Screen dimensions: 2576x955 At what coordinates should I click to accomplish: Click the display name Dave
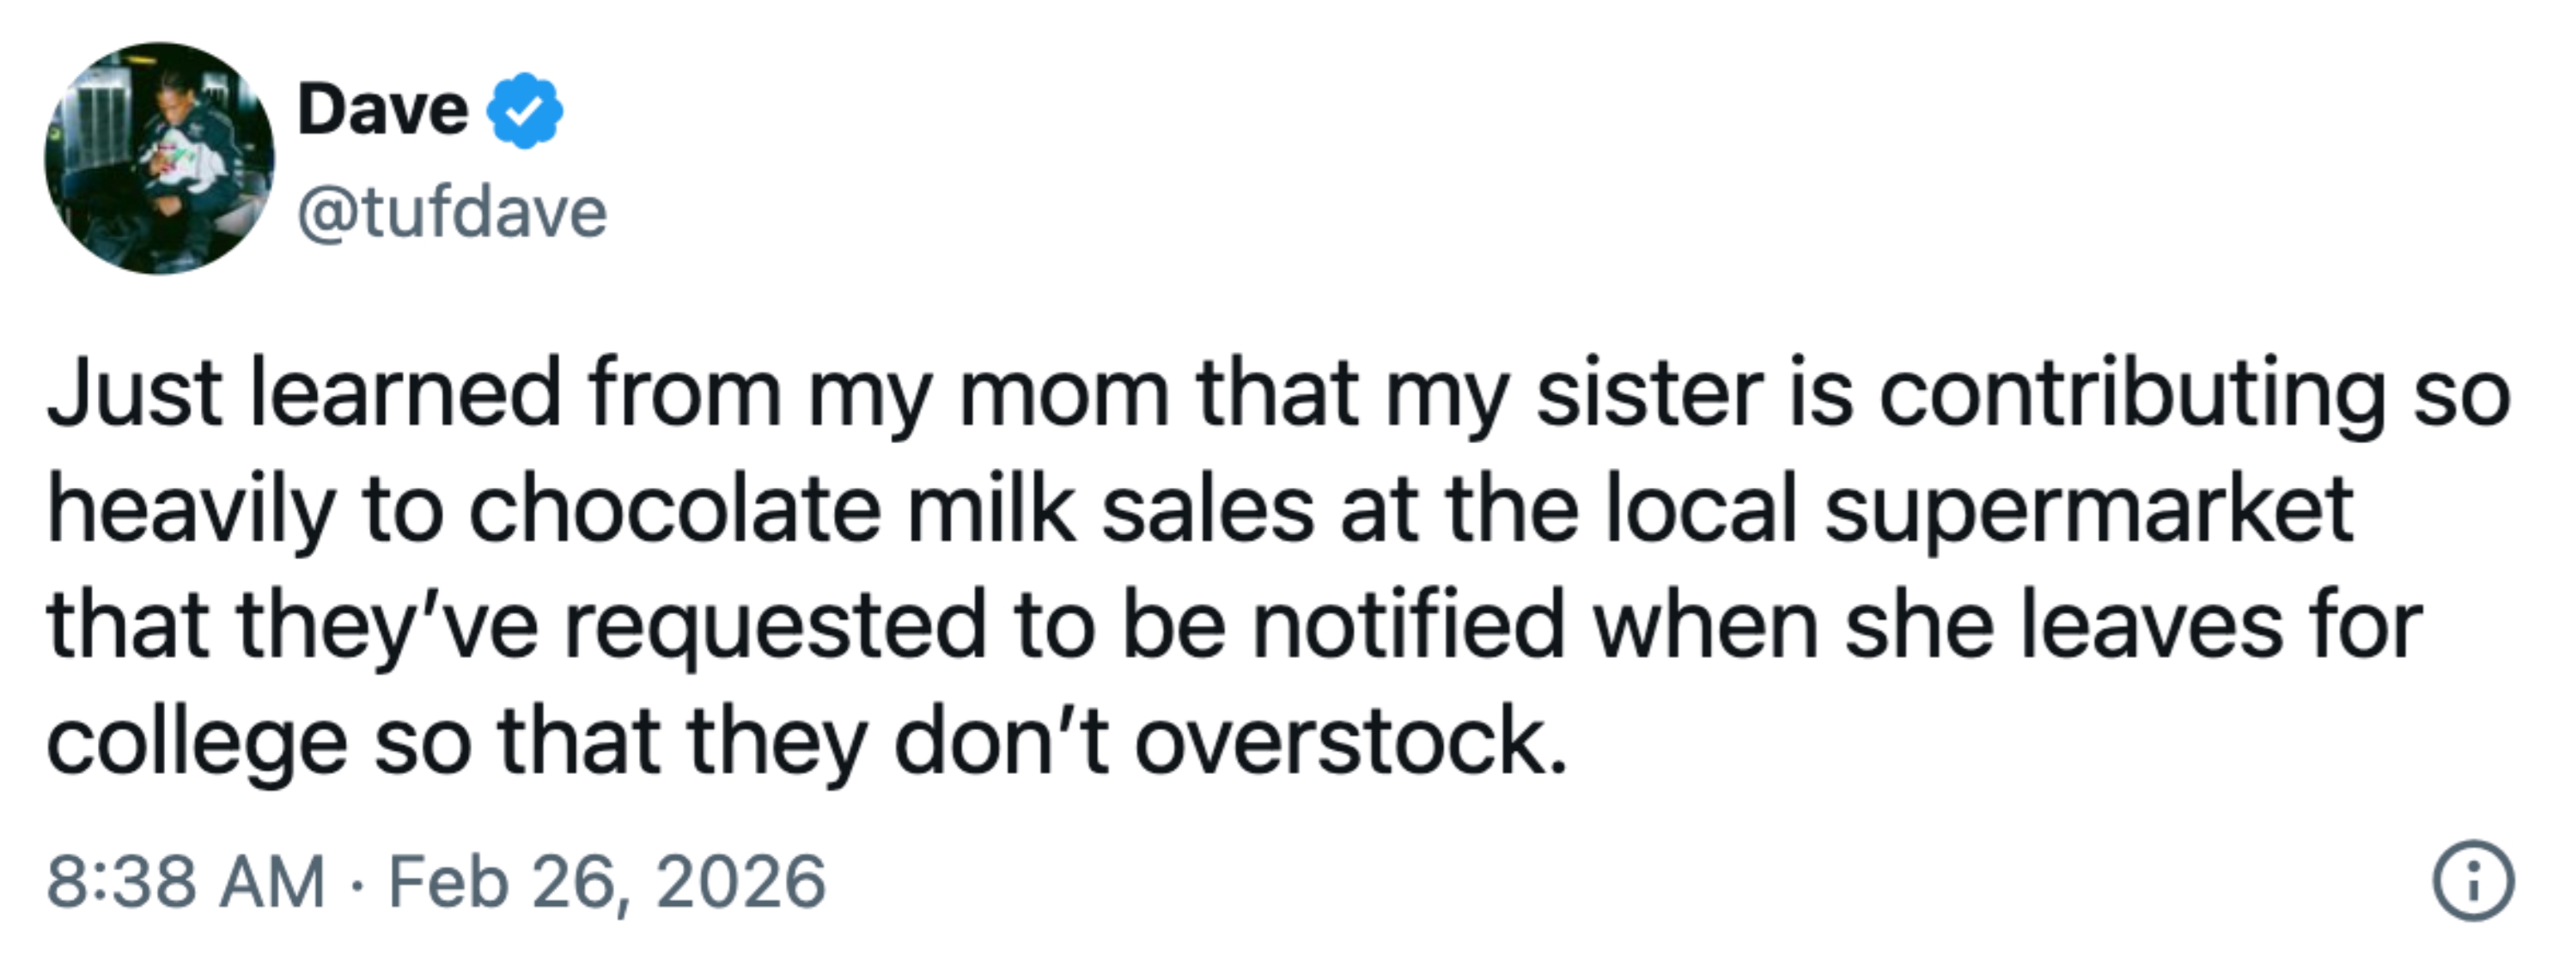coord(383,110)
